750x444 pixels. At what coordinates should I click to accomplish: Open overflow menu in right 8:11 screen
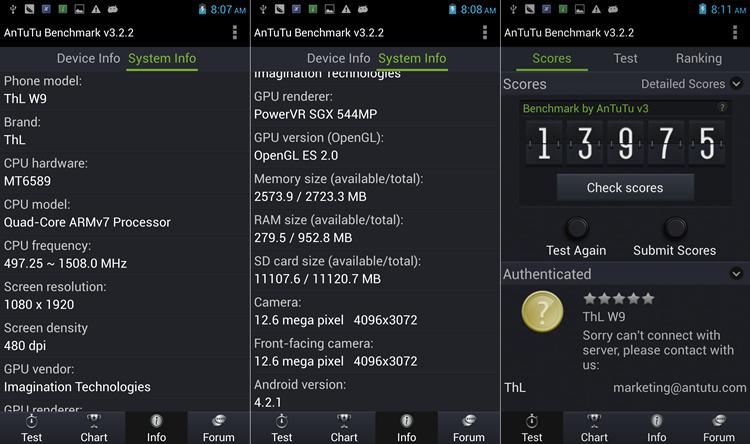(x=735, y=32)
